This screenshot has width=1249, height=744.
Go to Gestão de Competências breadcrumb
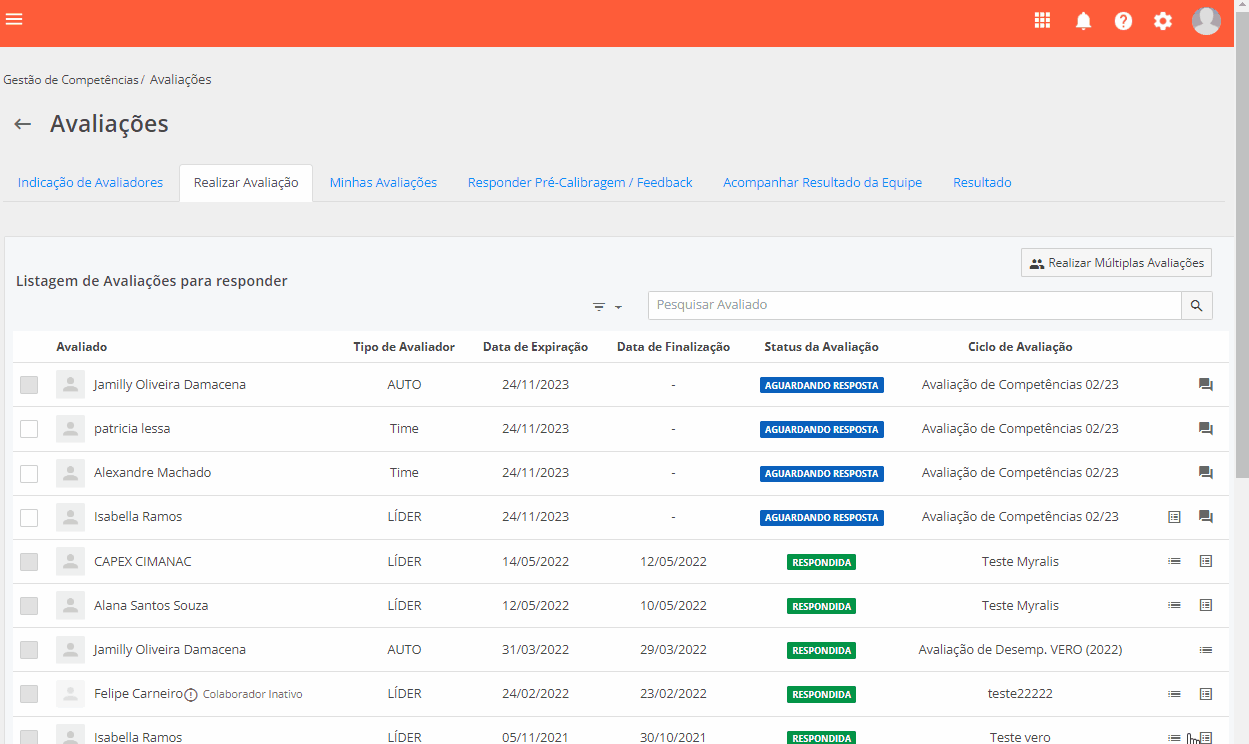[71, 79]
